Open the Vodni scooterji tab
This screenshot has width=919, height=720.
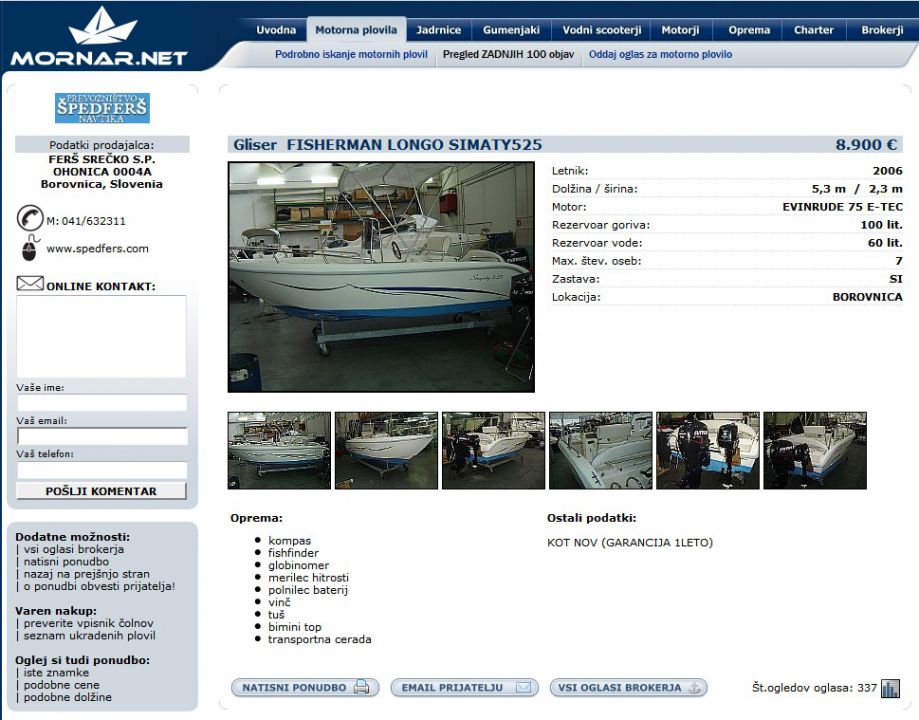click(x=602, y=30)
